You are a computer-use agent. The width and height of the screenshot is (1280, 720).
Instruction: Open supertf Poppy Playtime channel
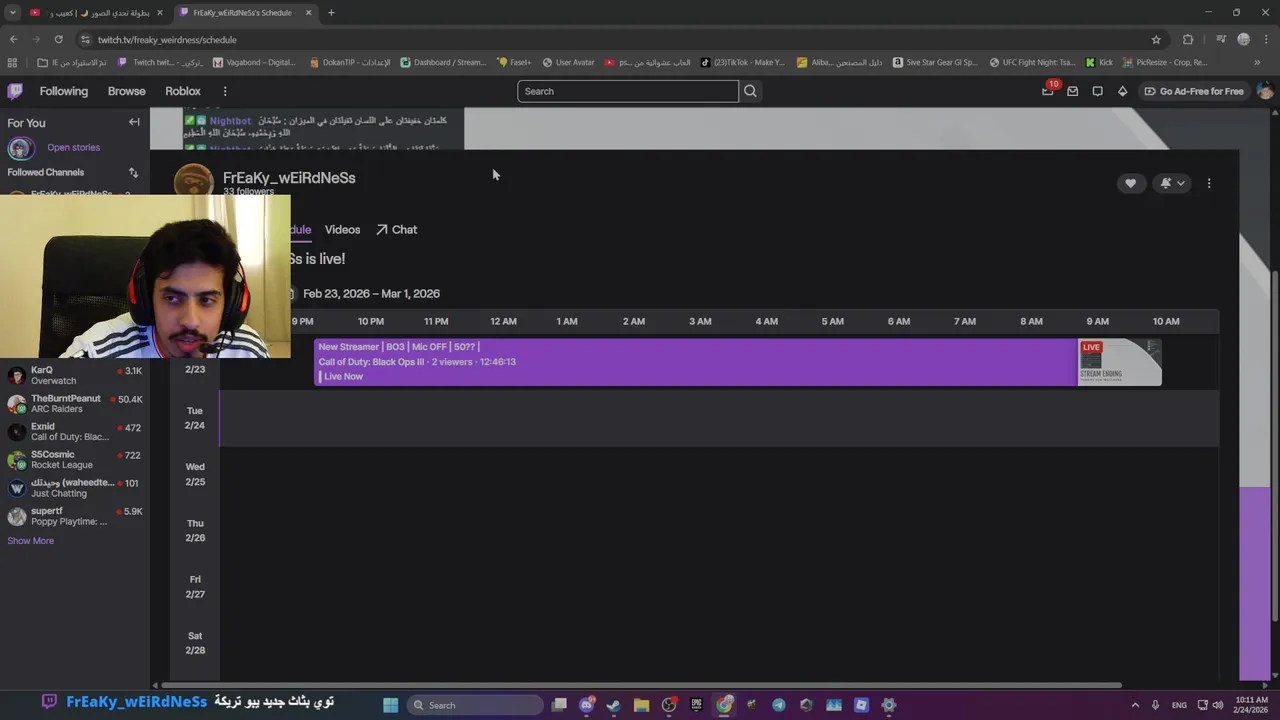coord(75,516)
